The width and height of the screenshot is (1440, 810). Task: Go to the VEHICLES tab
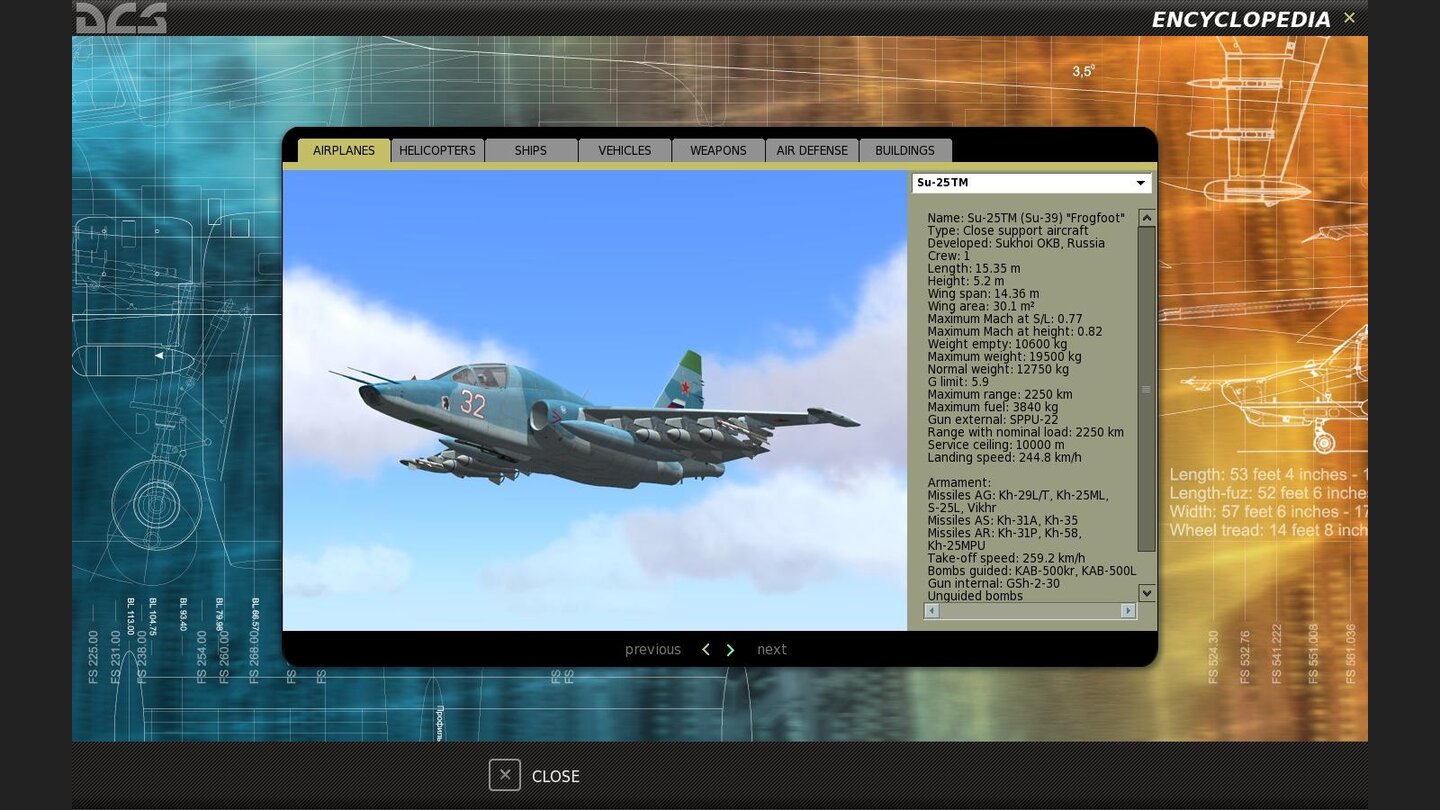(625, 150)
